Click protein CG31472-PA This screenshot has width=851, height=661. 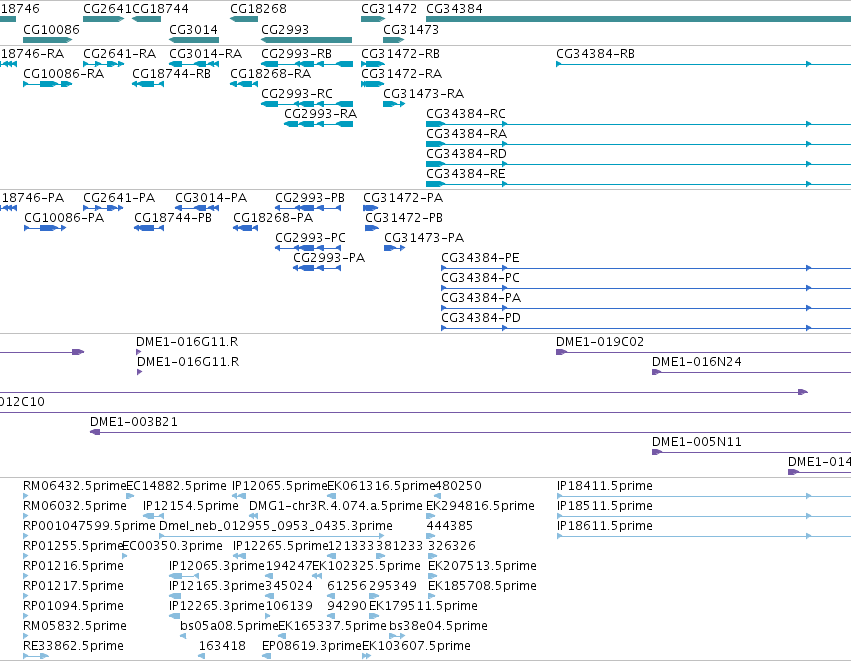coord(371,208)
